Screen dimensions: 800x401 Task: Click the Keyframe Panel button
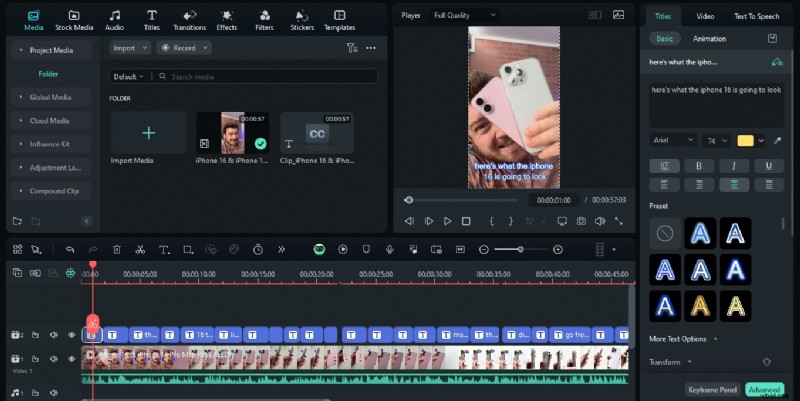tap(712, 389)
